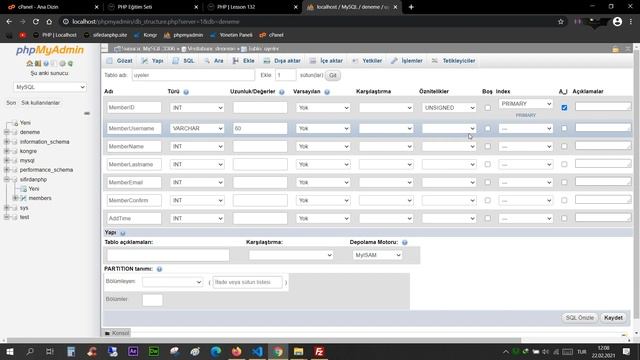The width and height of the screenshot is (640, 360).
Task: Click the phpMyAdmin home icon
Action: coord(29,64)
